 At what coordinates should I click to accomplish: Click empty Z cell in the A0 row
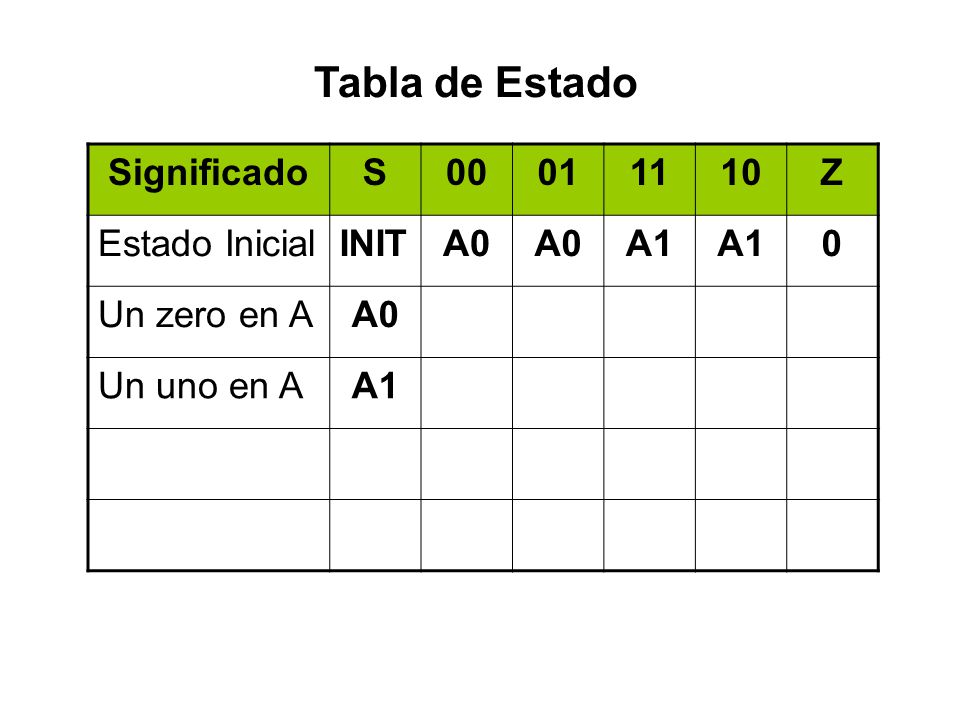pyautogui.click(x=832, y=322)
